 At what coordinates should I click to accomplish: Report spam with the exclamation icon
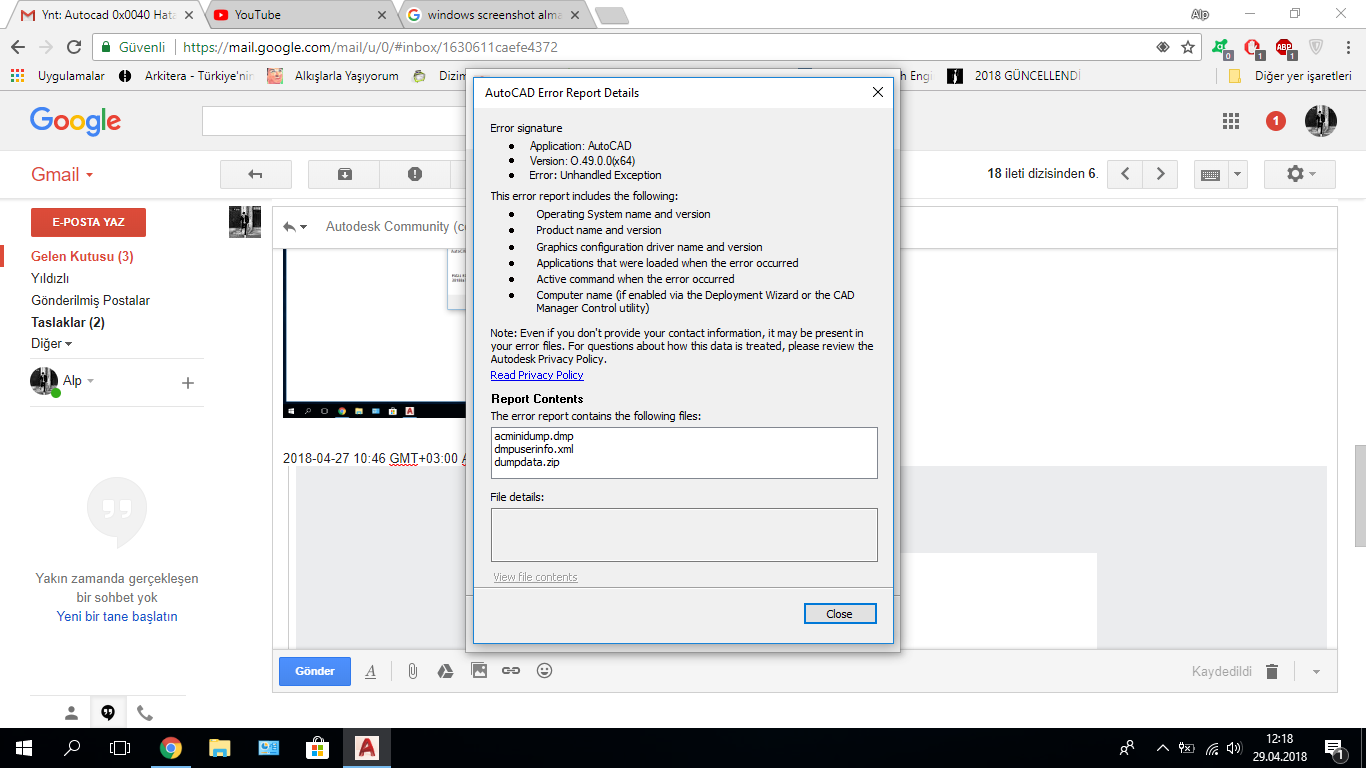tap(415, 174)
